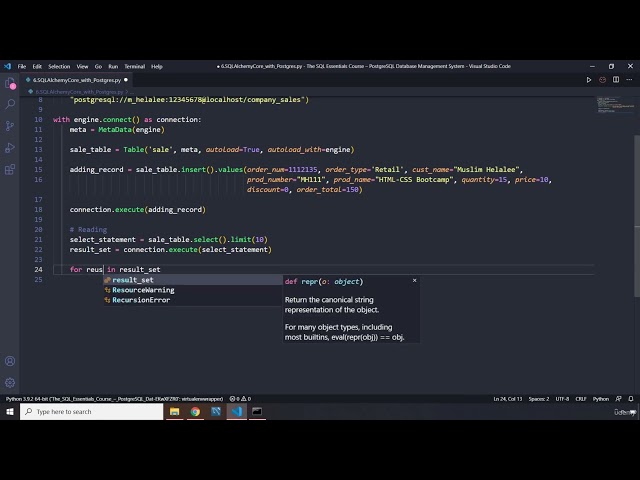This screenshot has height=480, width=640.
Task: Open notifications bell in status bar
Action: click(631, 399)
